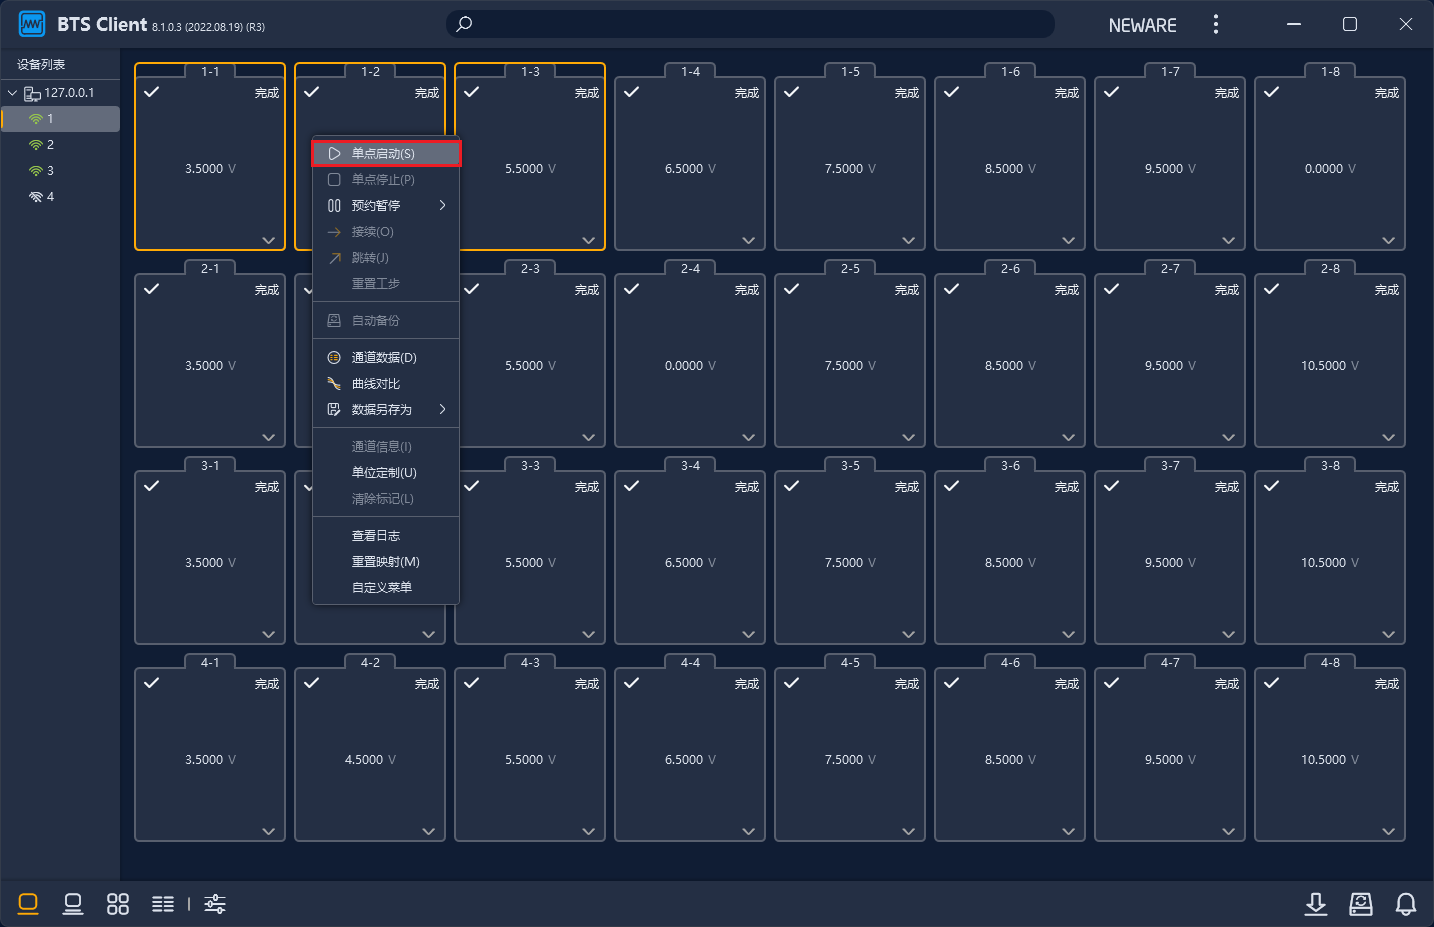Toggle the checkmark on channel 1-4
This screenshot has width=1434, height=927.
point(632,92)
